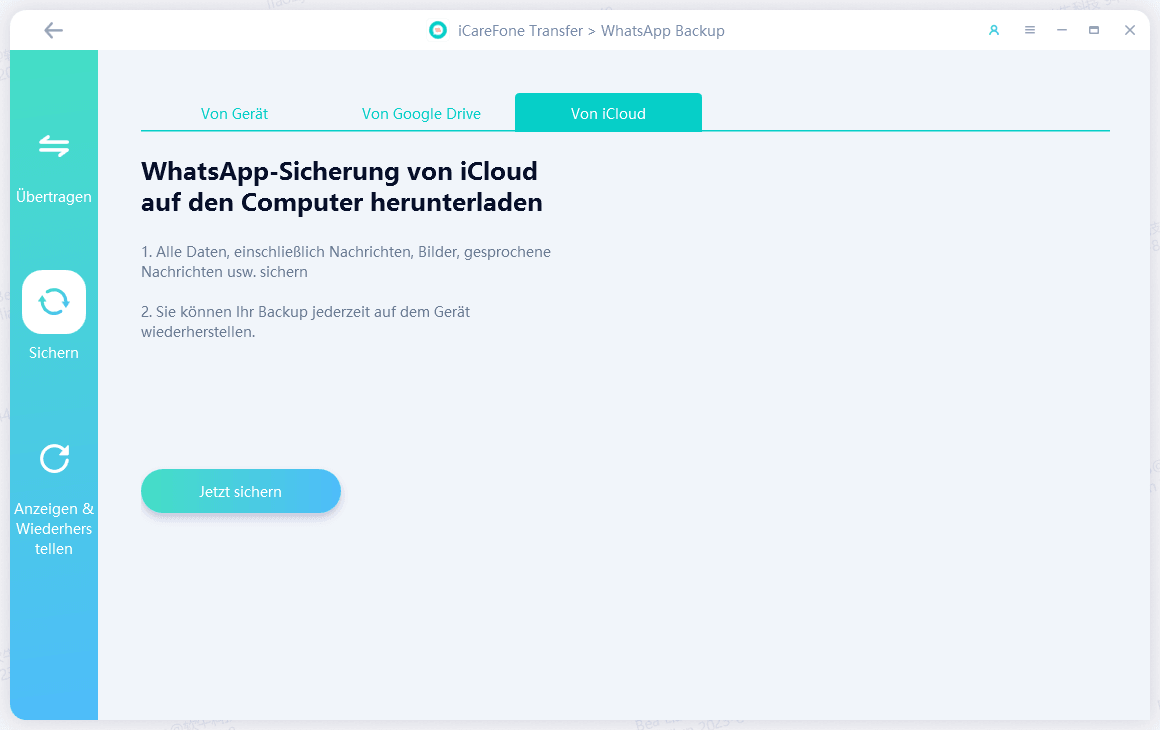Click the Übertragen label text
The height and width of the screenshot is (730, 1160).
(x=53, y=196)
